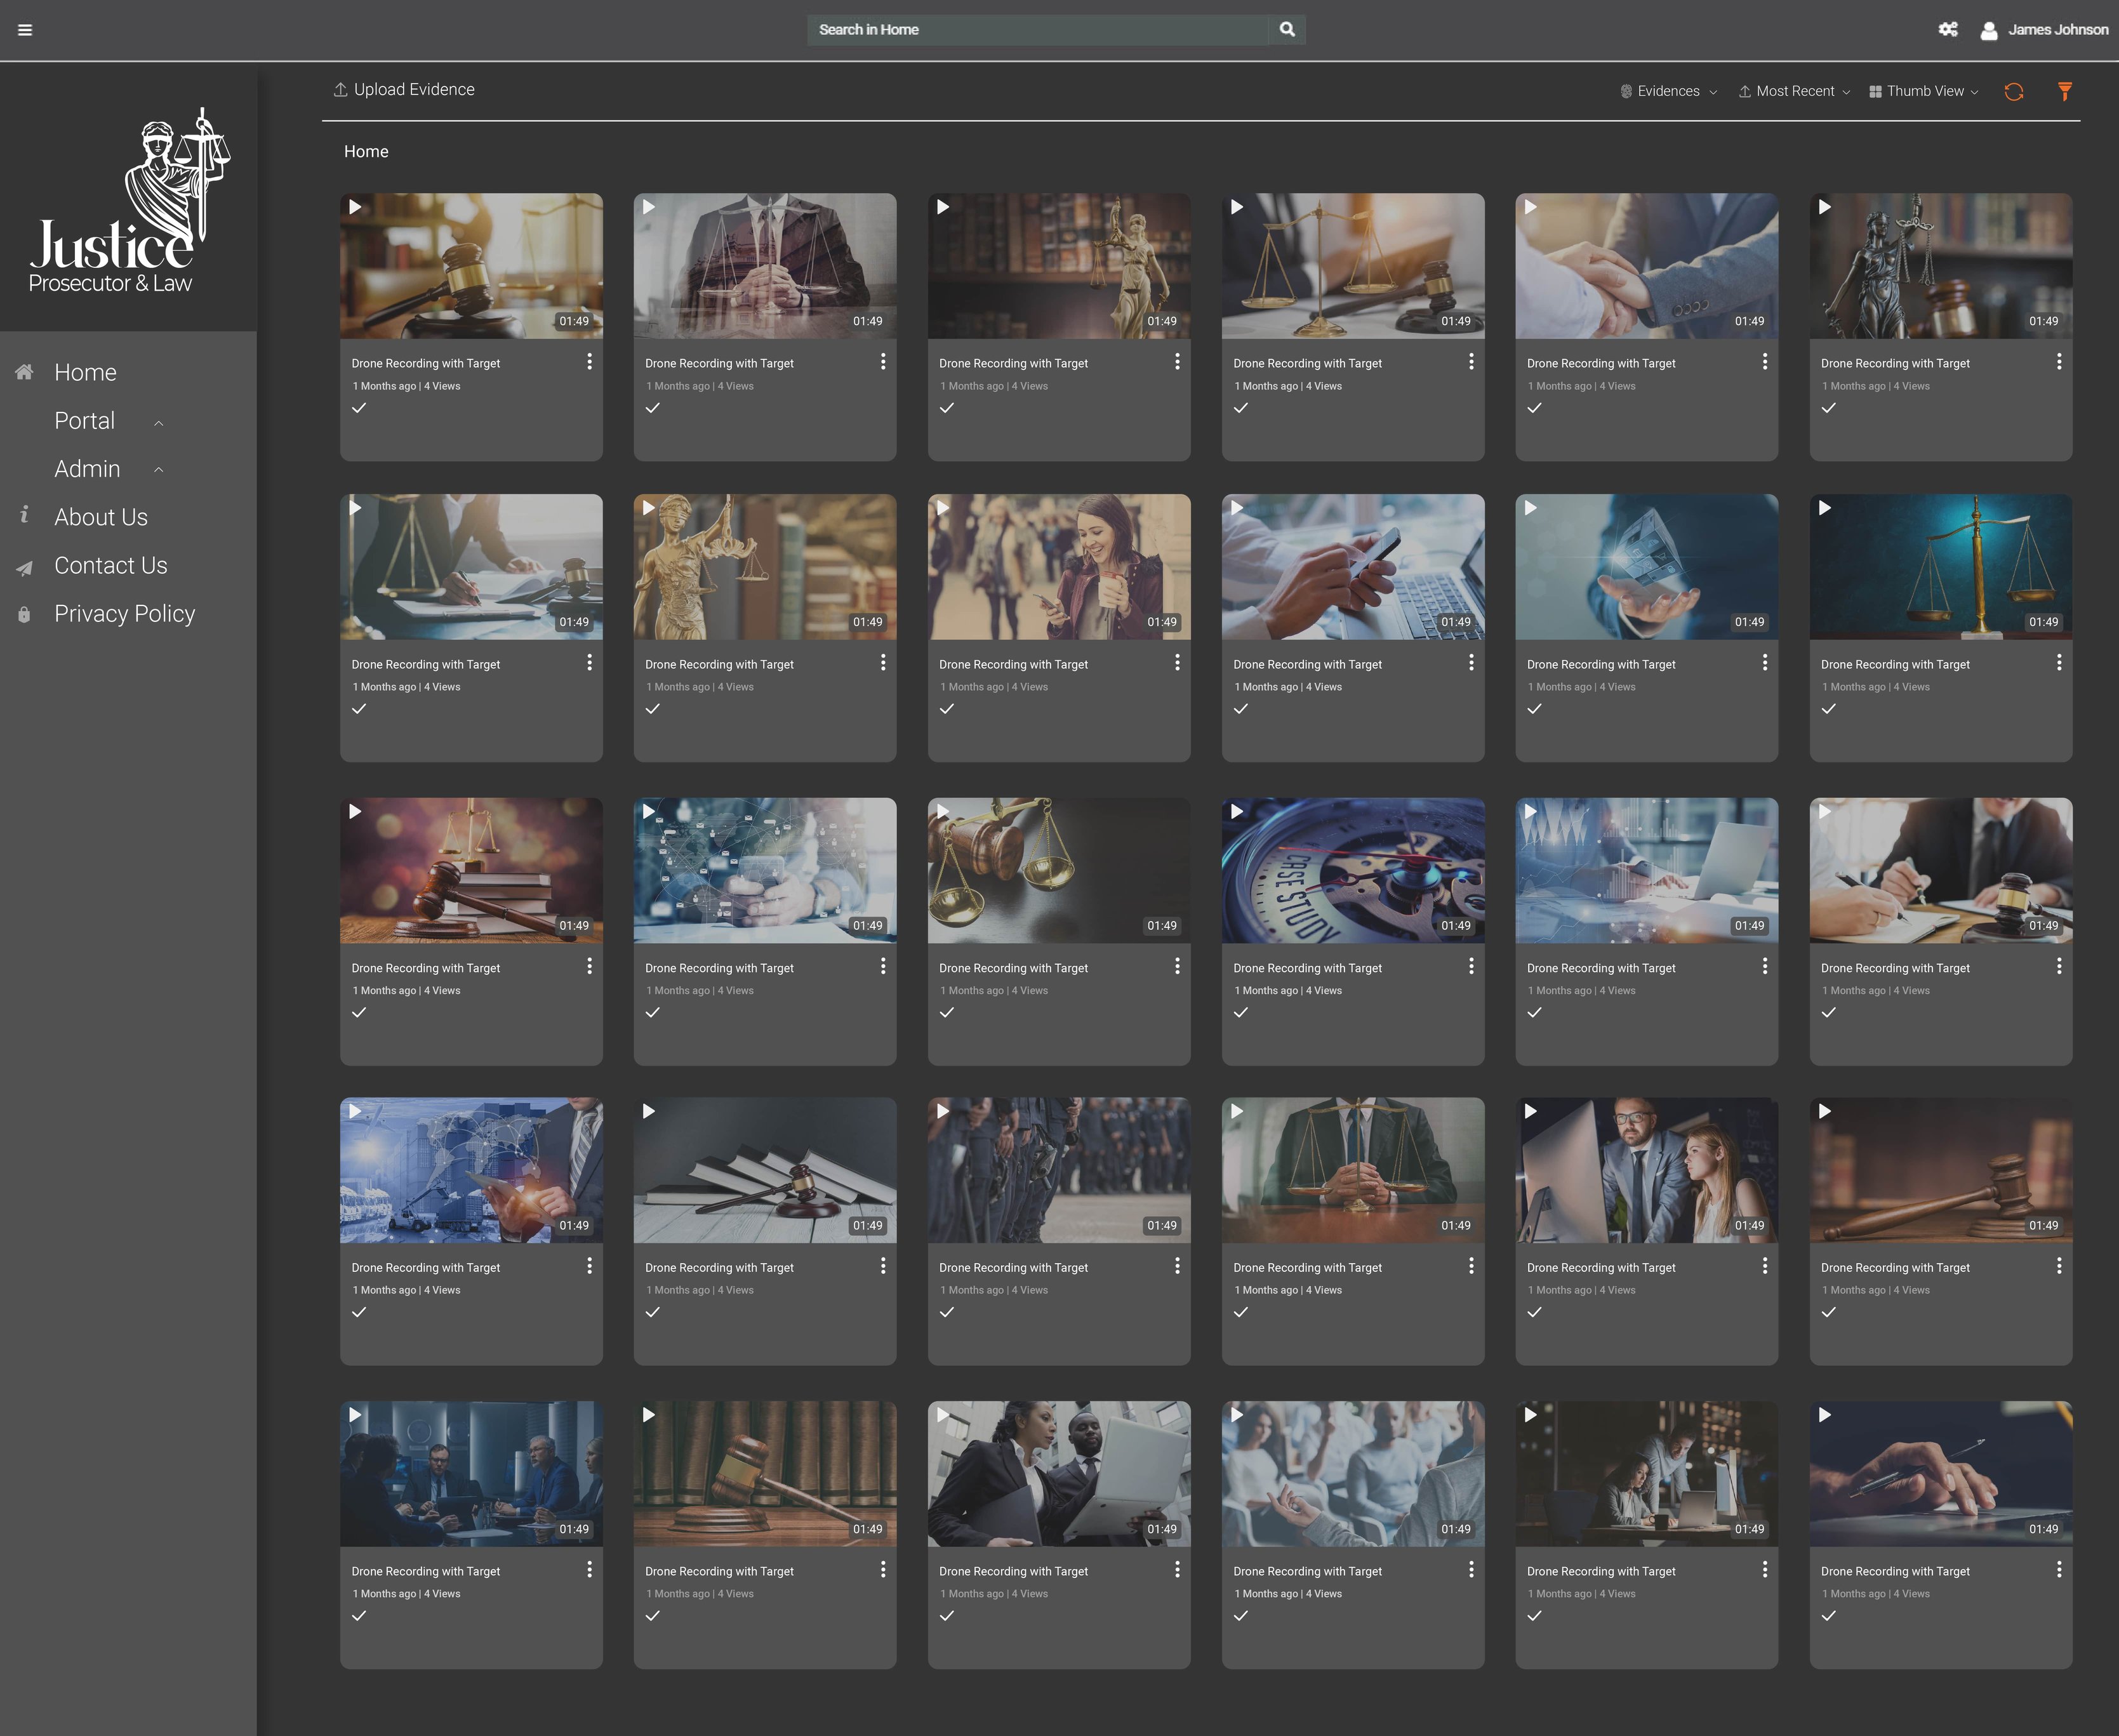The width and height of the screenshot is (2119, 1736).
Task: Click the James Johnson user avatar icon
Action: (1988, 31)
